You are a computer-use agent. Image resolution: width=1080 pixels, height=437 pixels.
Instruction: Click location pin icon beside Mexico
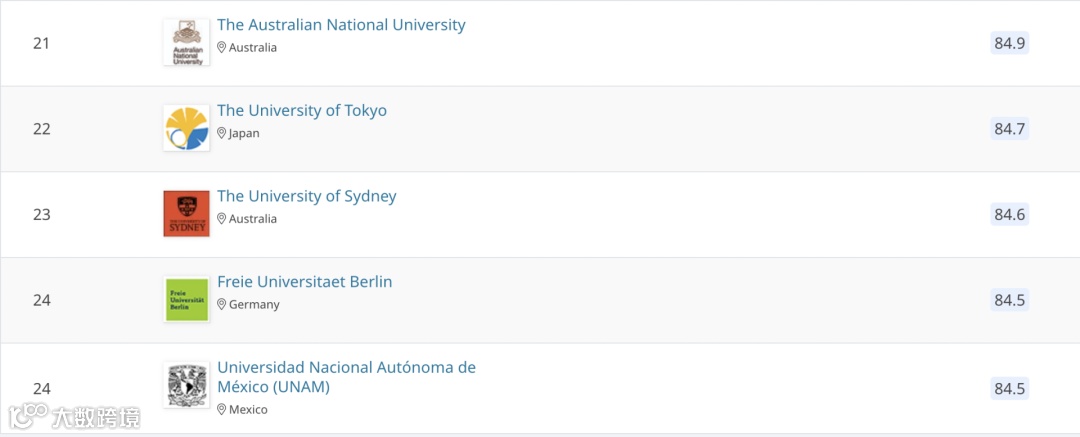(x=222, y=409)
